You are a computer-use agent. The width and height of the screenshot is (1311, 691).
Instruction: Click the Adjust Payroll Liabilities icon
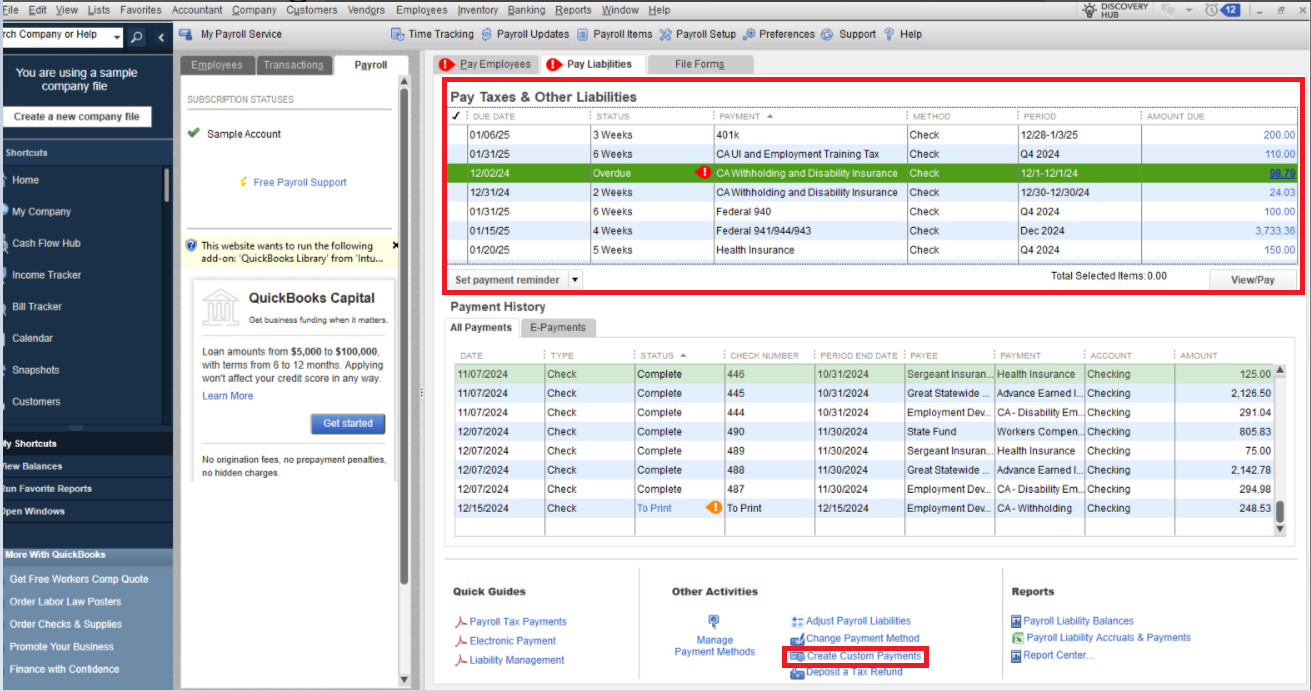[x=797, y=621]
